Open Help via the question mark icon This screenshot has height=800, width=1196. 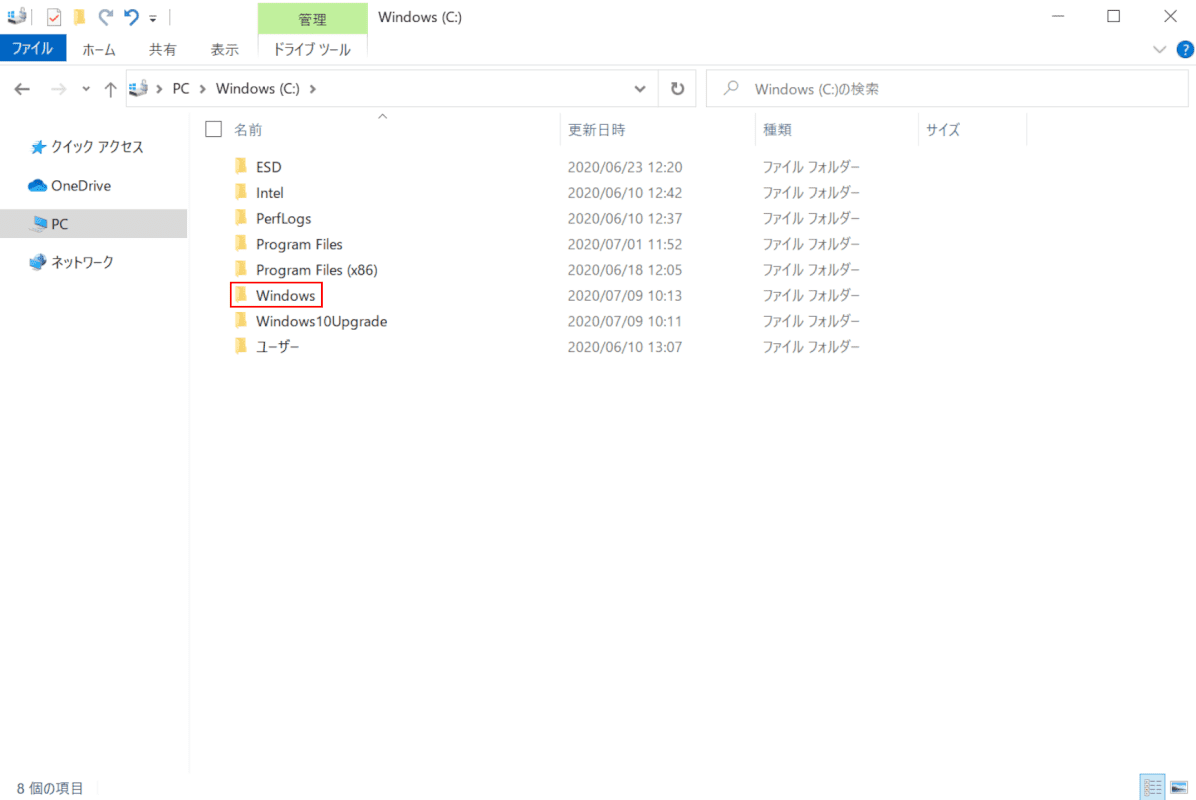(1185, 50)
